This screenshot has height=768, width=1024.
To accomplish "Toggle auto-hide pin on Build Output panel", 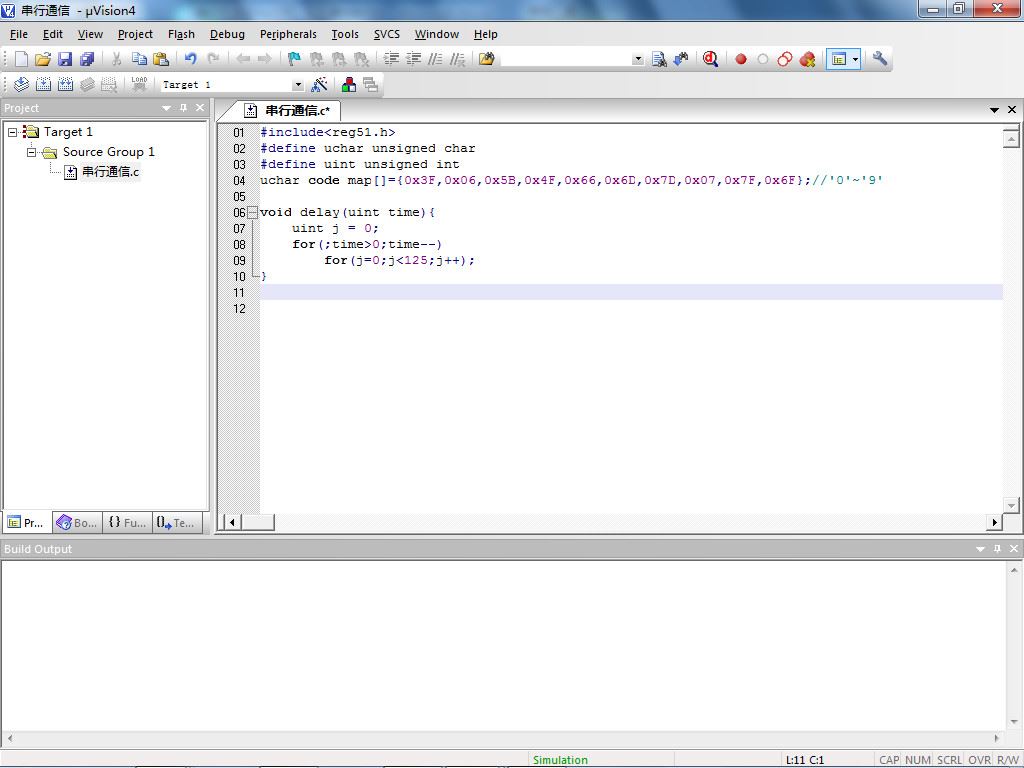I will click(x=997, y=549).
